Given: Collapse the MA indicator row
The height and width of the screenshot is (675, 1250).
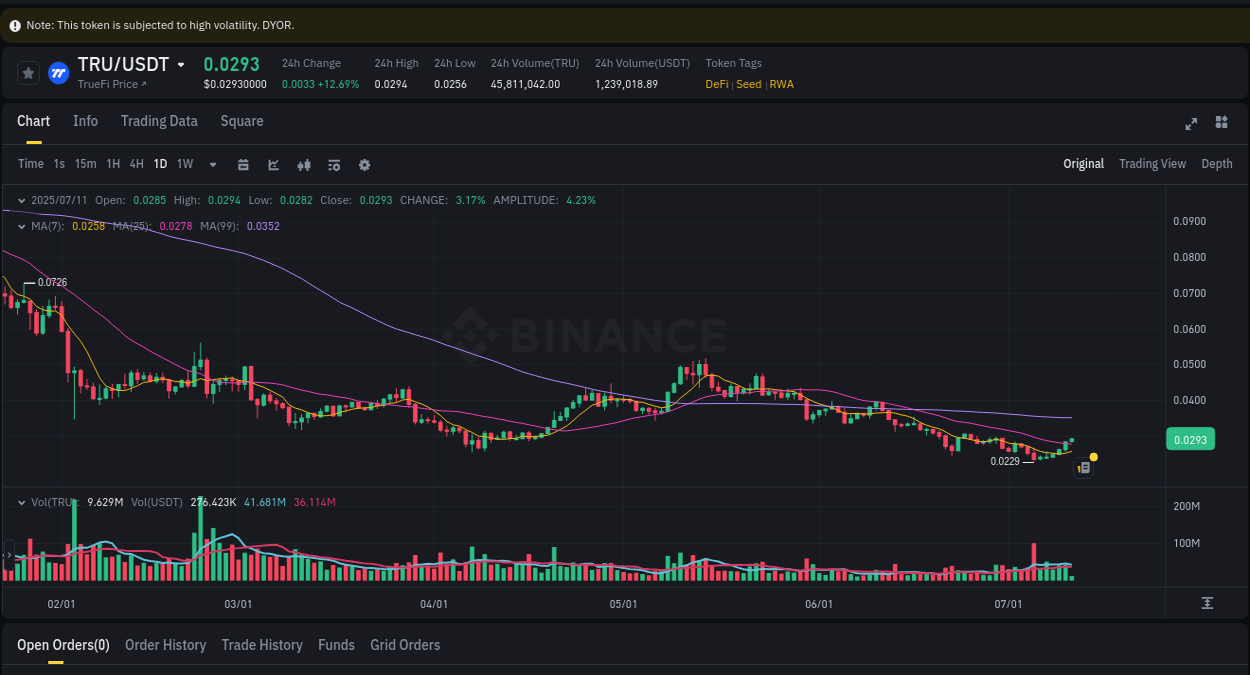Looking at the screenshot, I should pos(19,226).
